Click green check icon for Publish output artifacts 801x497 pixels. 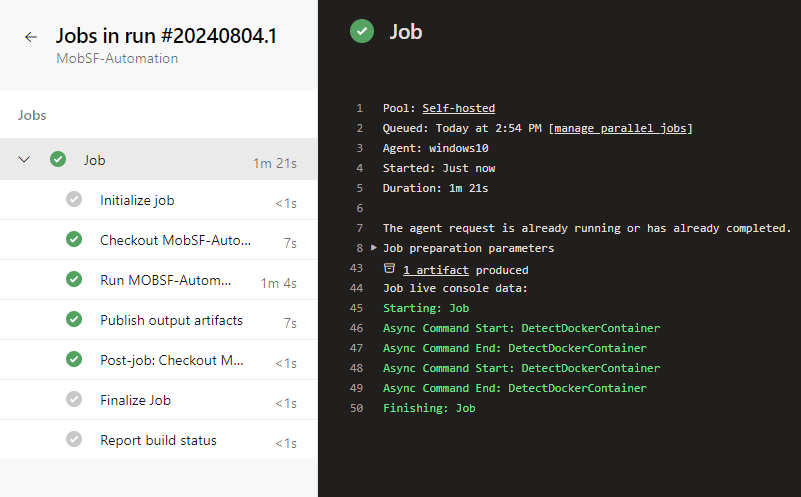pos(74,319)
